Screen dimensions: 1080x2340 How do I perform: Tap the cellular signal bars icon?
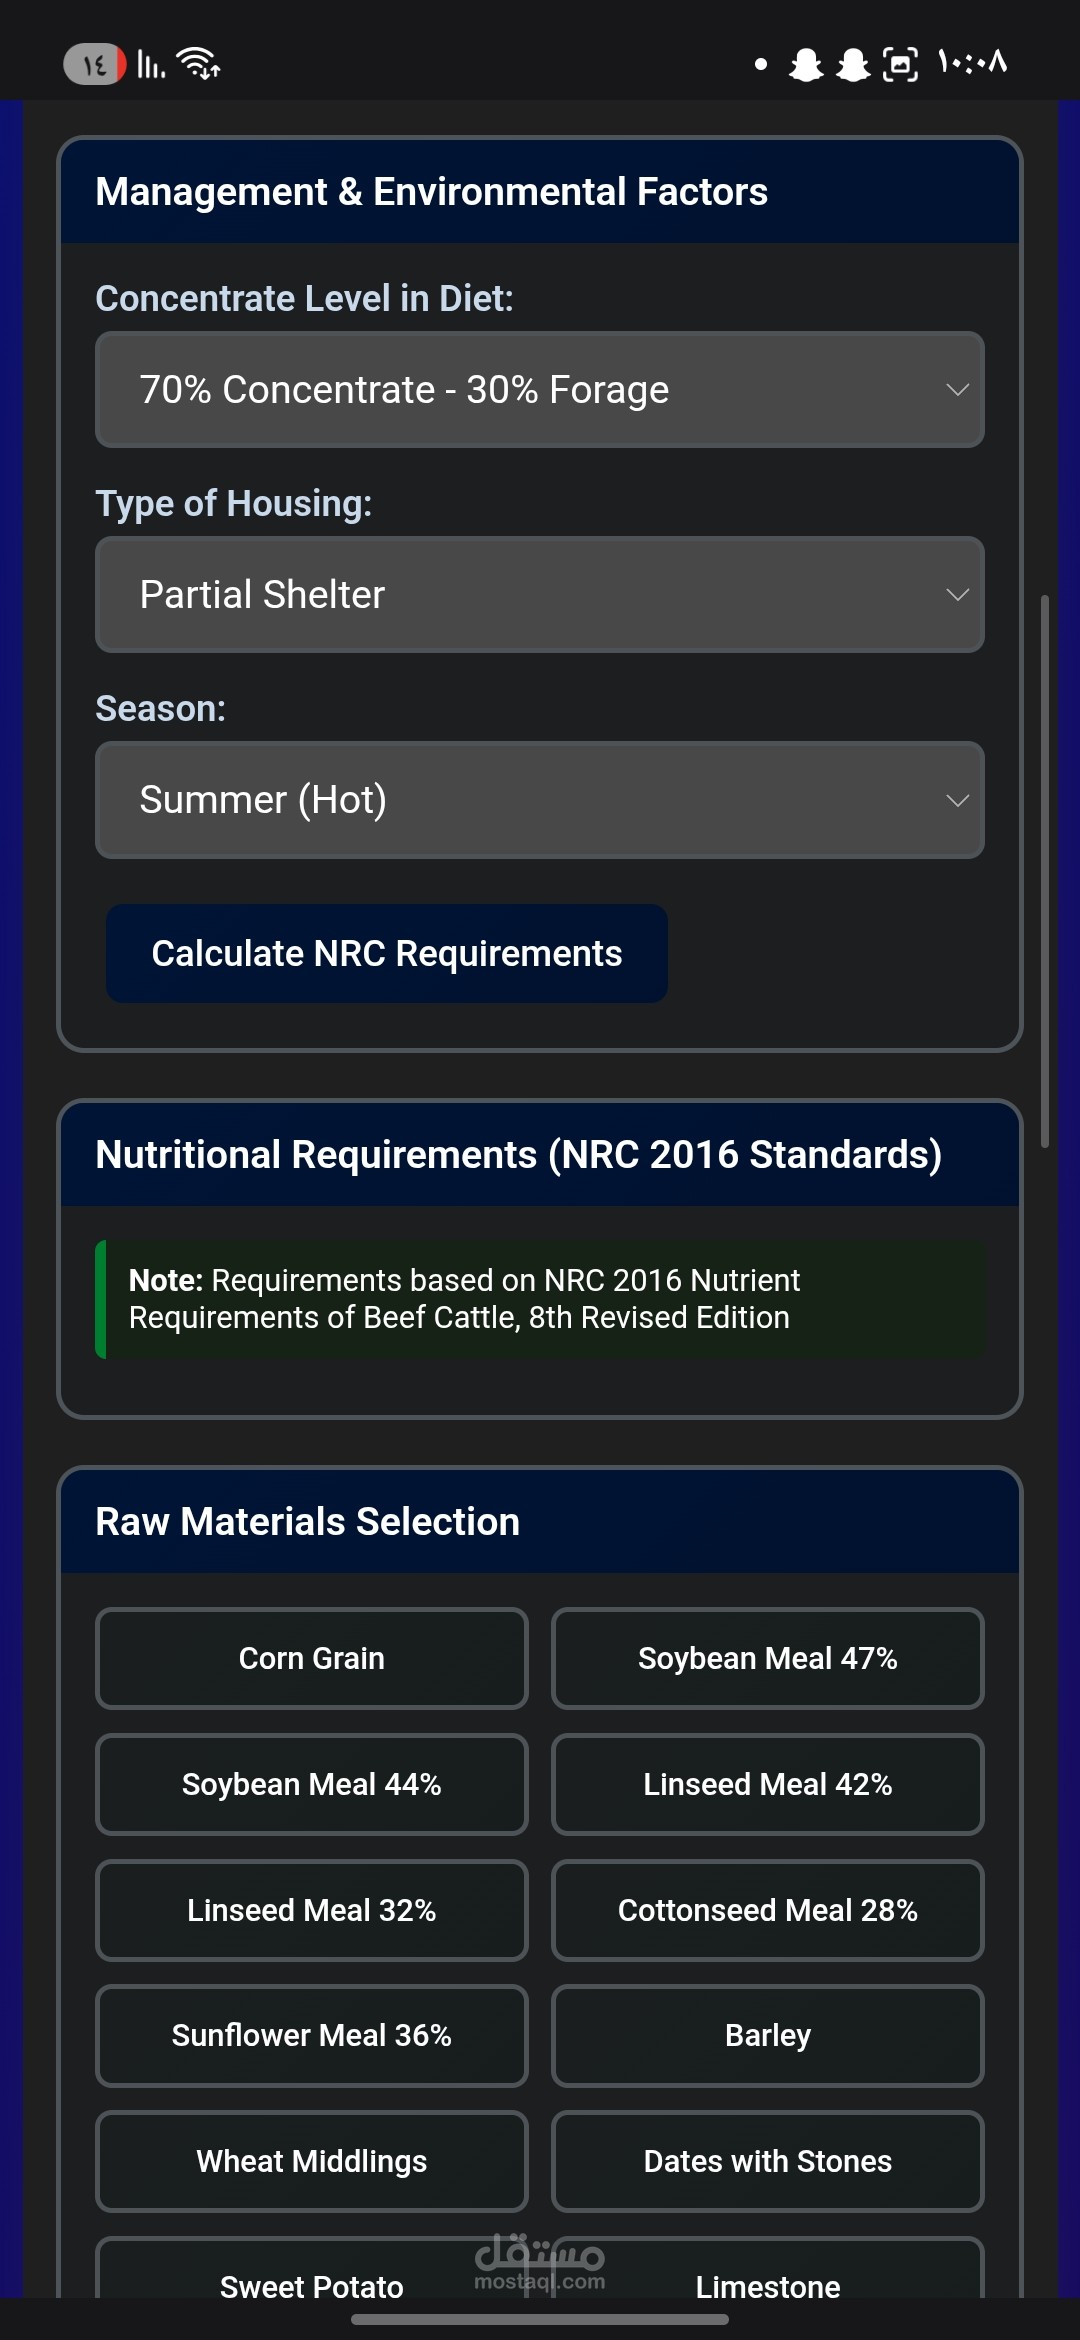(x=151, y=65)
